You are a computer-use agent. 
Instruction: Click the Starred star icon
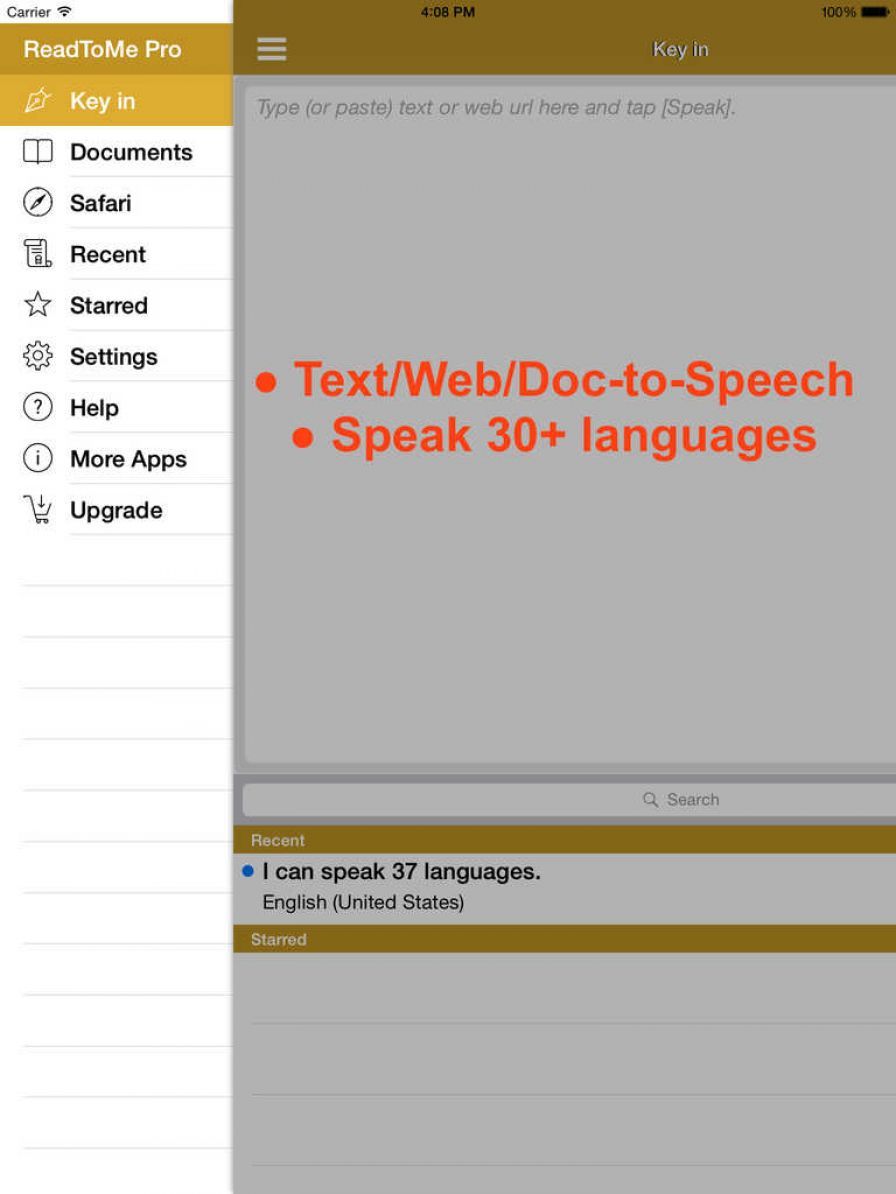click(36, 305)
